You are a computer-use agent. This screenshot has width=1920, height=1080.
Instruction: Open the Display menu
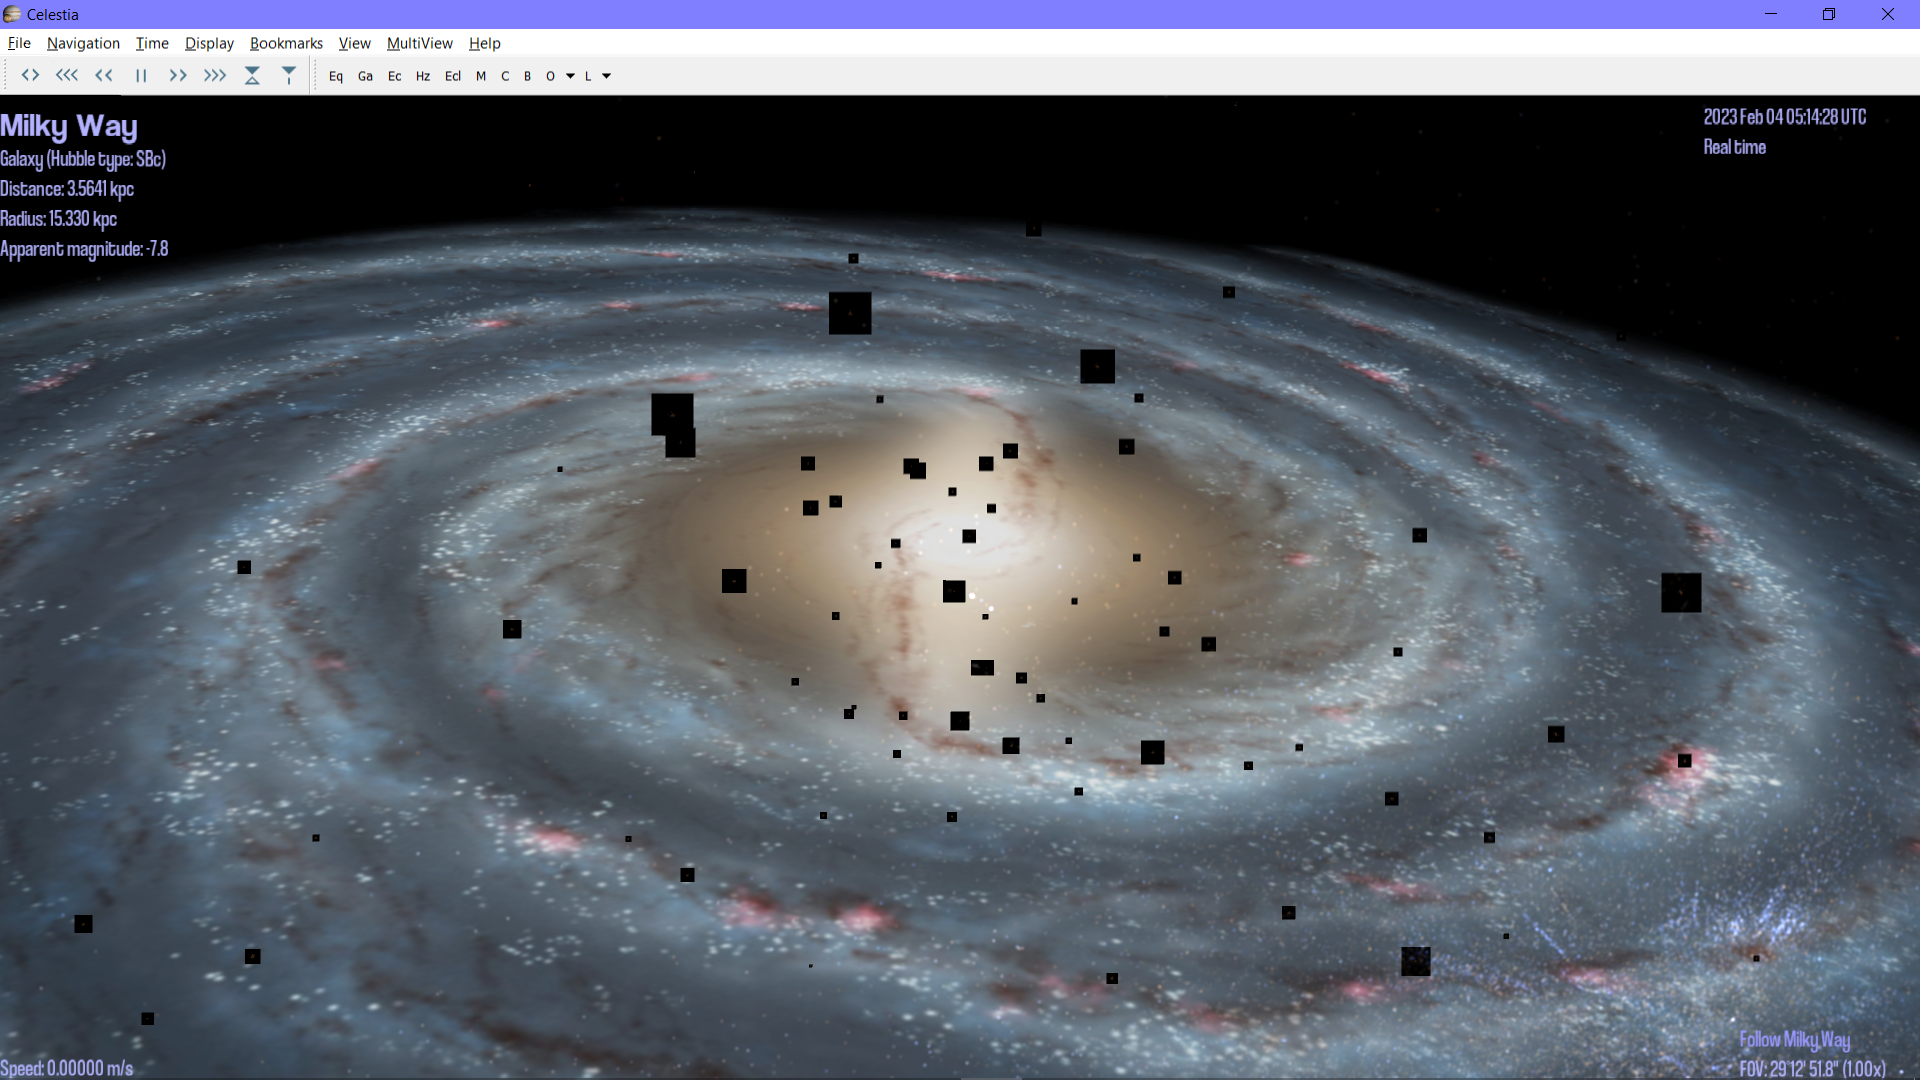pos(209,43)
